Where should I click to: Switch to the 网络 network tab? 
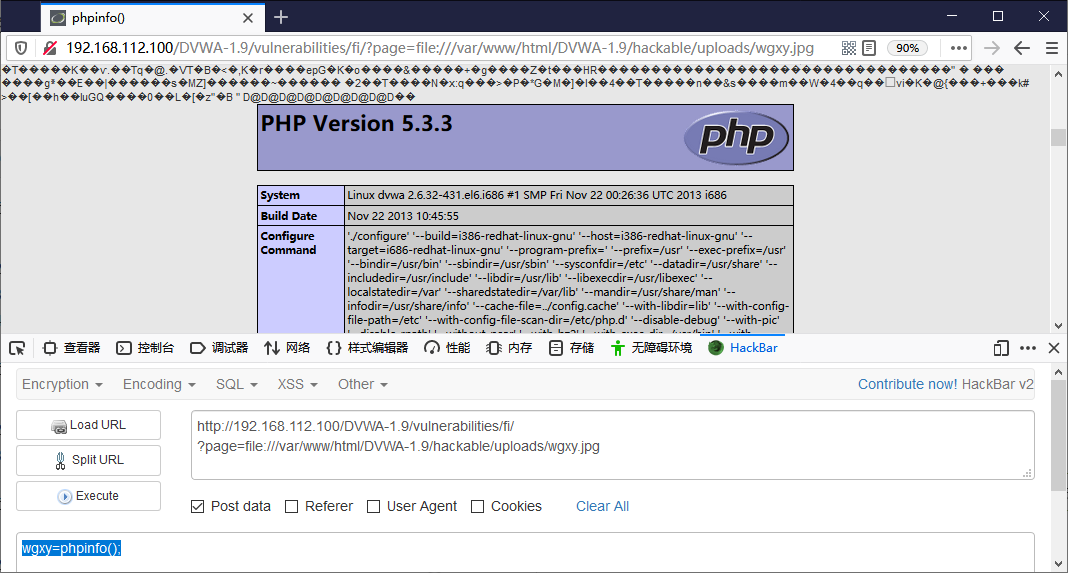click(287, 348)
